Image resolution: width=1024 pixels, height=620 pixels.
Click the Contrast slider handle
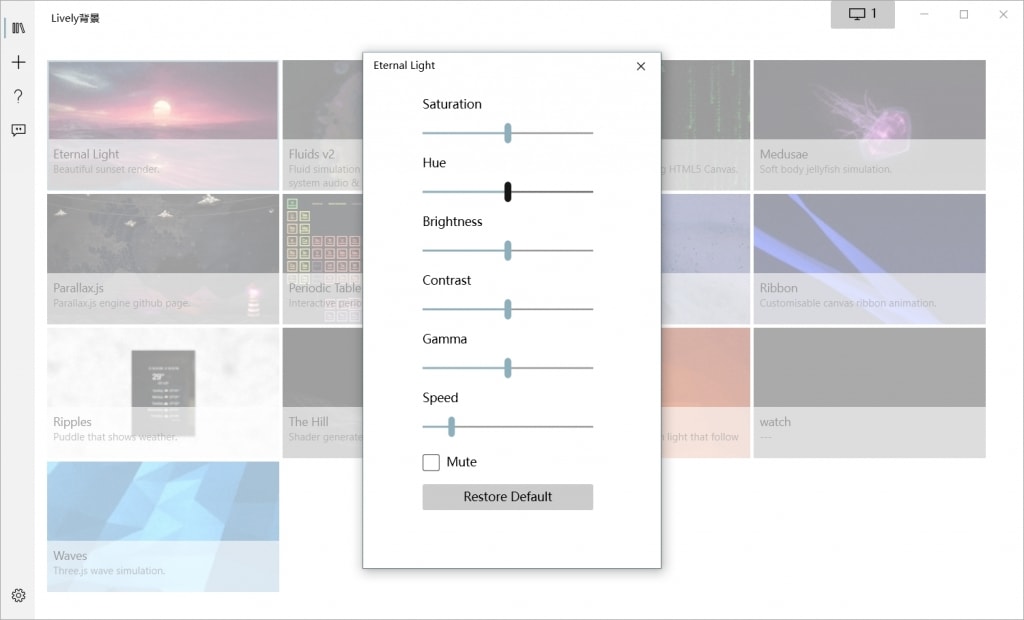pos(508,309)
